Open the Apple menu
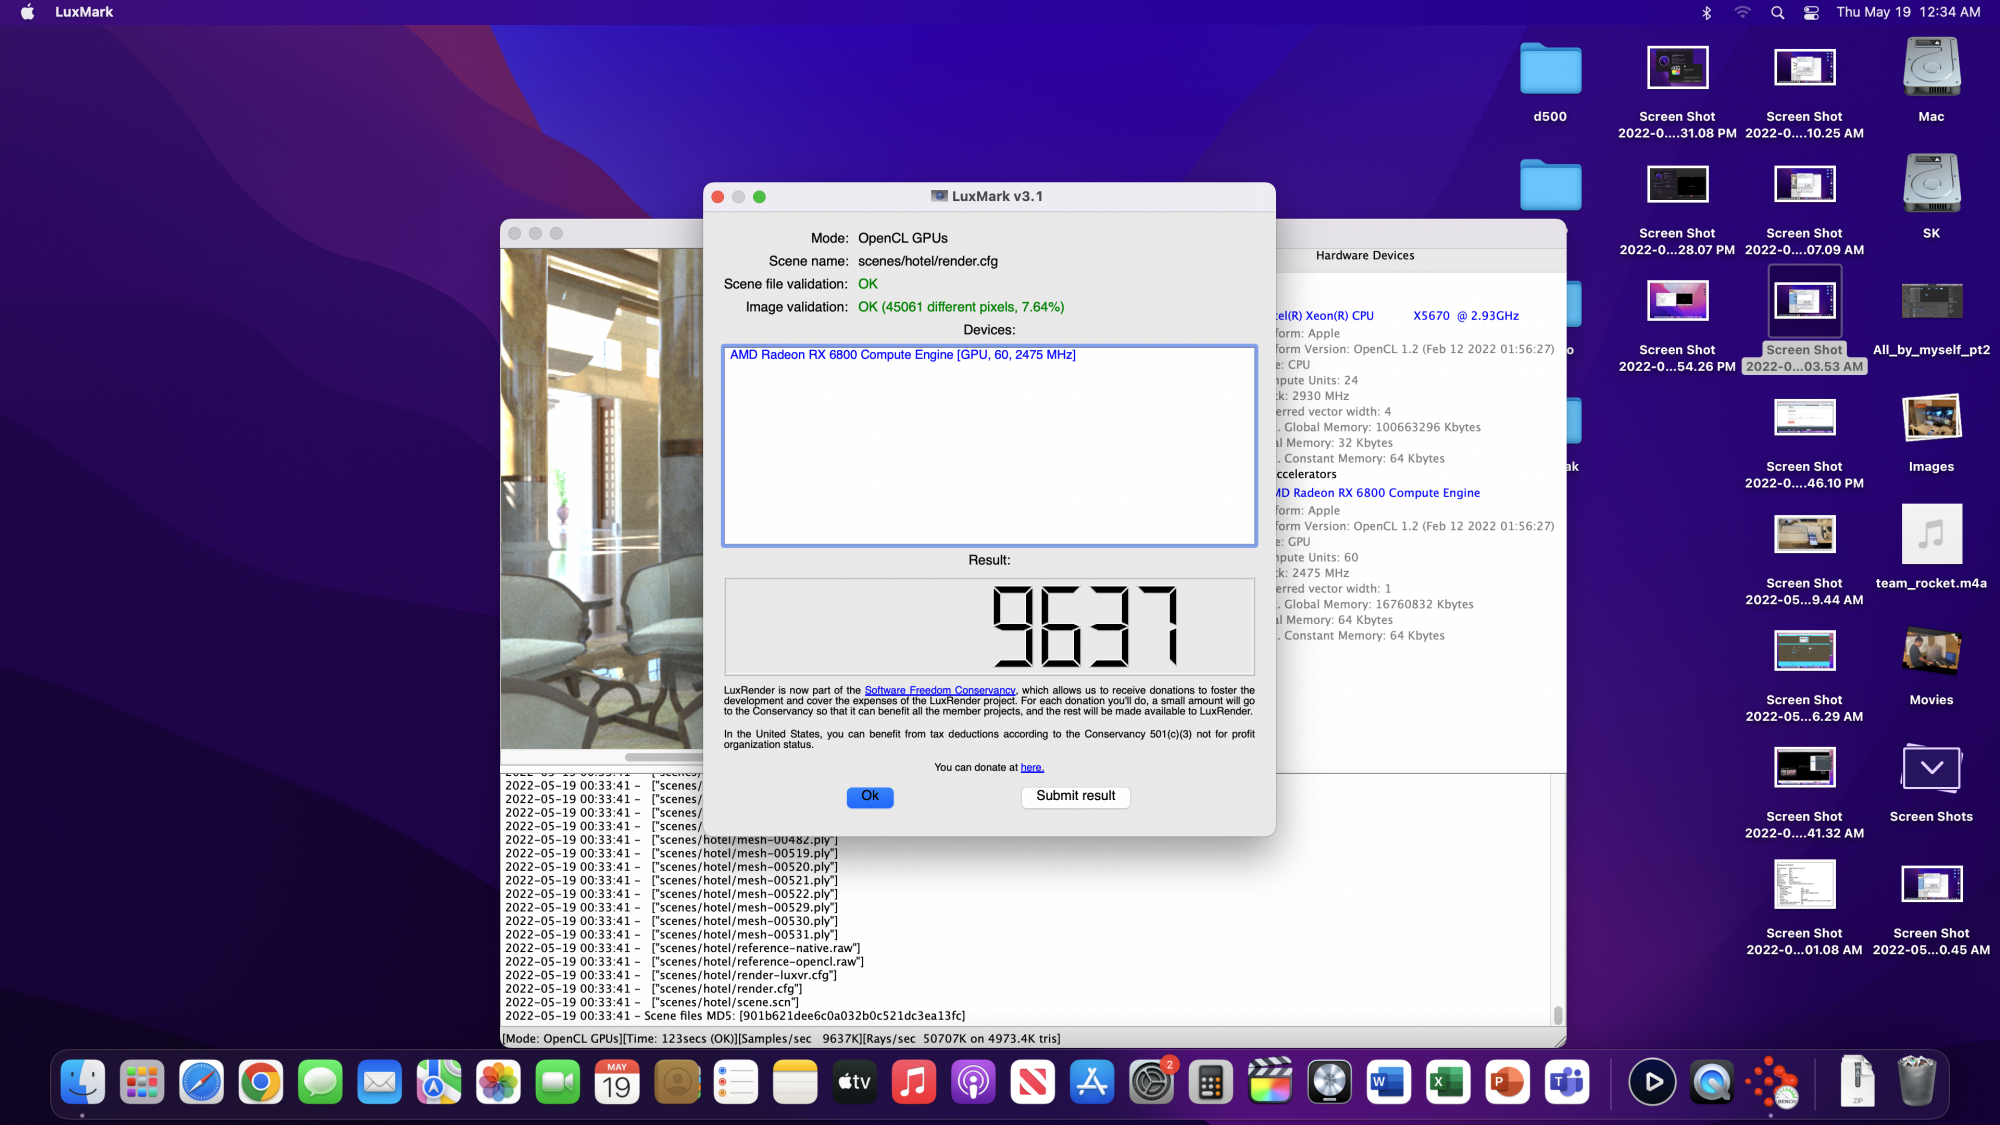The width and height of the screenshot is (2000, 1125). click(x=27, y=12)
